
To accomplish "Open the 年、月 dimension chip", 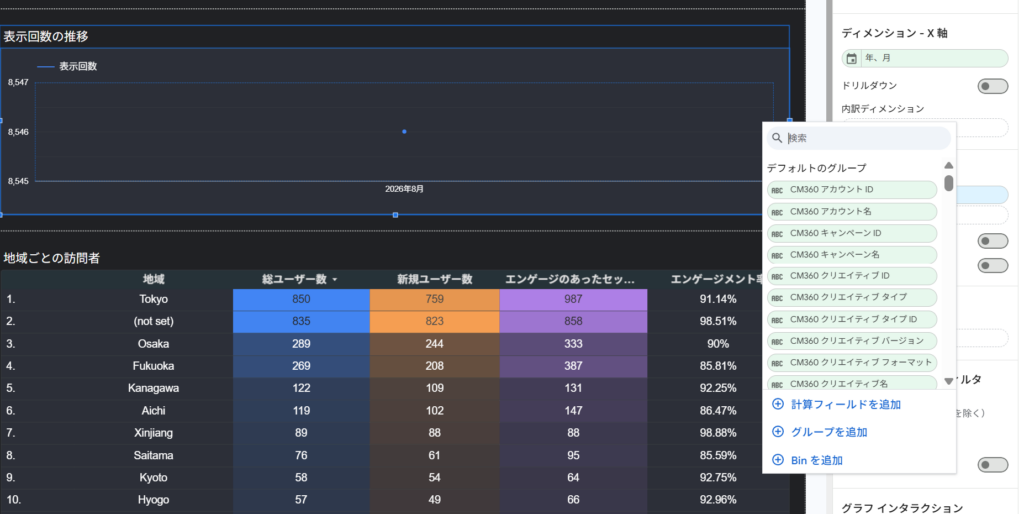I will (925, 58).
